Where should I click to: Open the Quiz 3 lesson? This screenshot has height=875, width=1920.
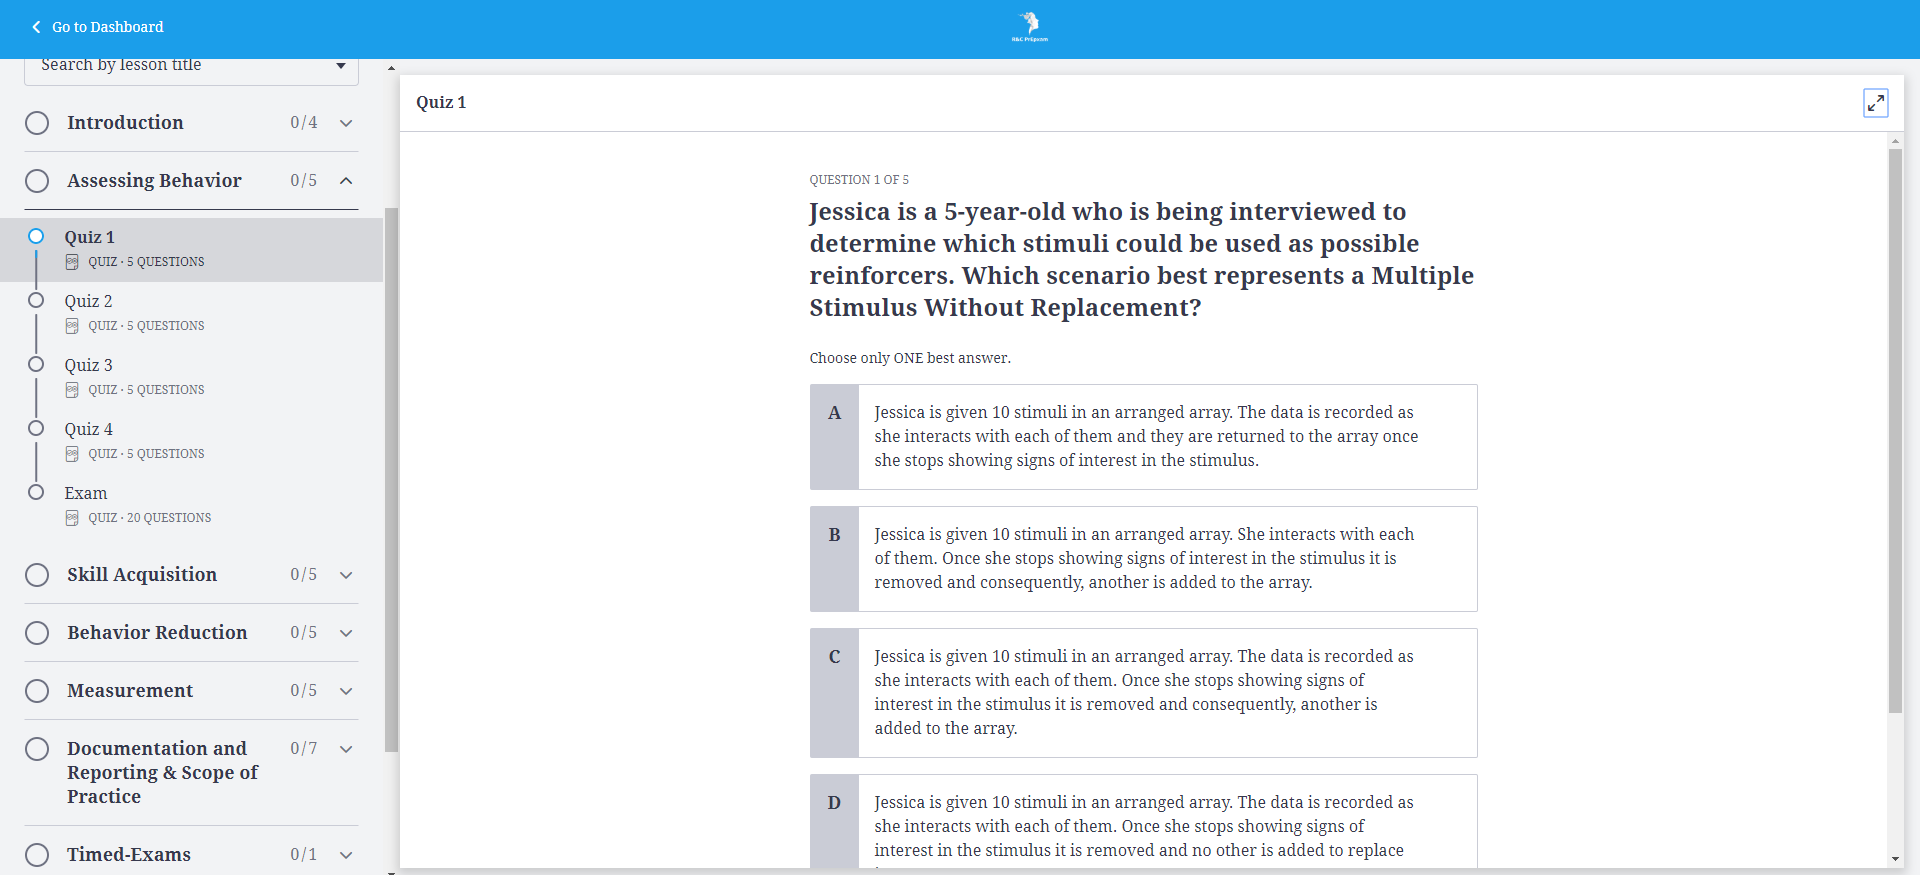pyautogui.click(x=191, y=378)
